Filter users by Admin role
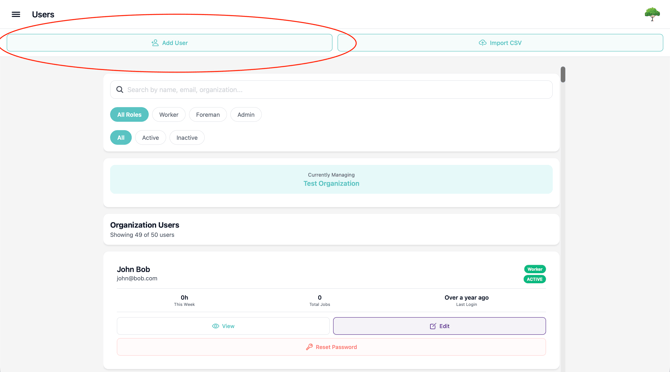This screenshot has width=670, height=372. point(246,114)
